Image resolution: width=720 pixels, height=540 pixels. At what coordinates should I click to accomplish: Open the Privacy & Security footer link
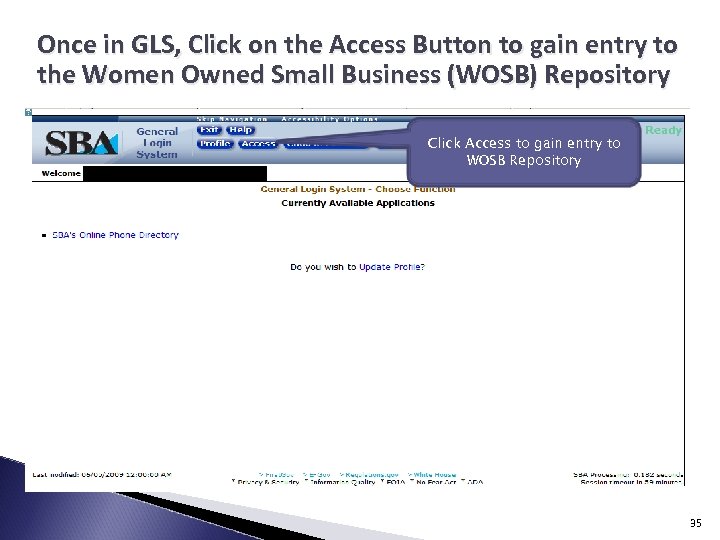pos(268,482)
